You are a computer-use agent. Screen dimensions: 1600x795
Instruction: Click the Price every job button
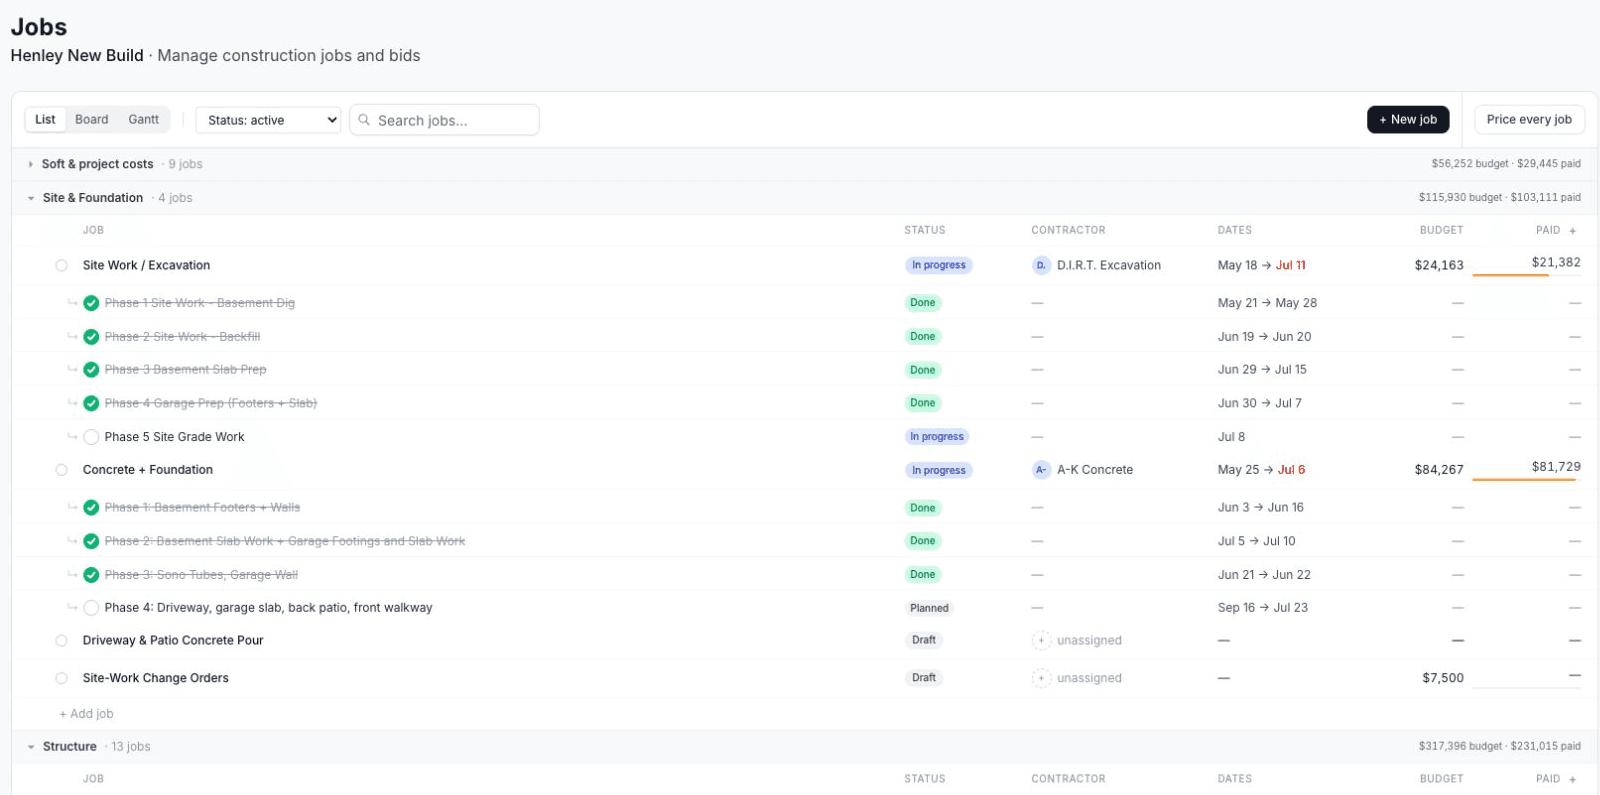(x=1529, y=119)
